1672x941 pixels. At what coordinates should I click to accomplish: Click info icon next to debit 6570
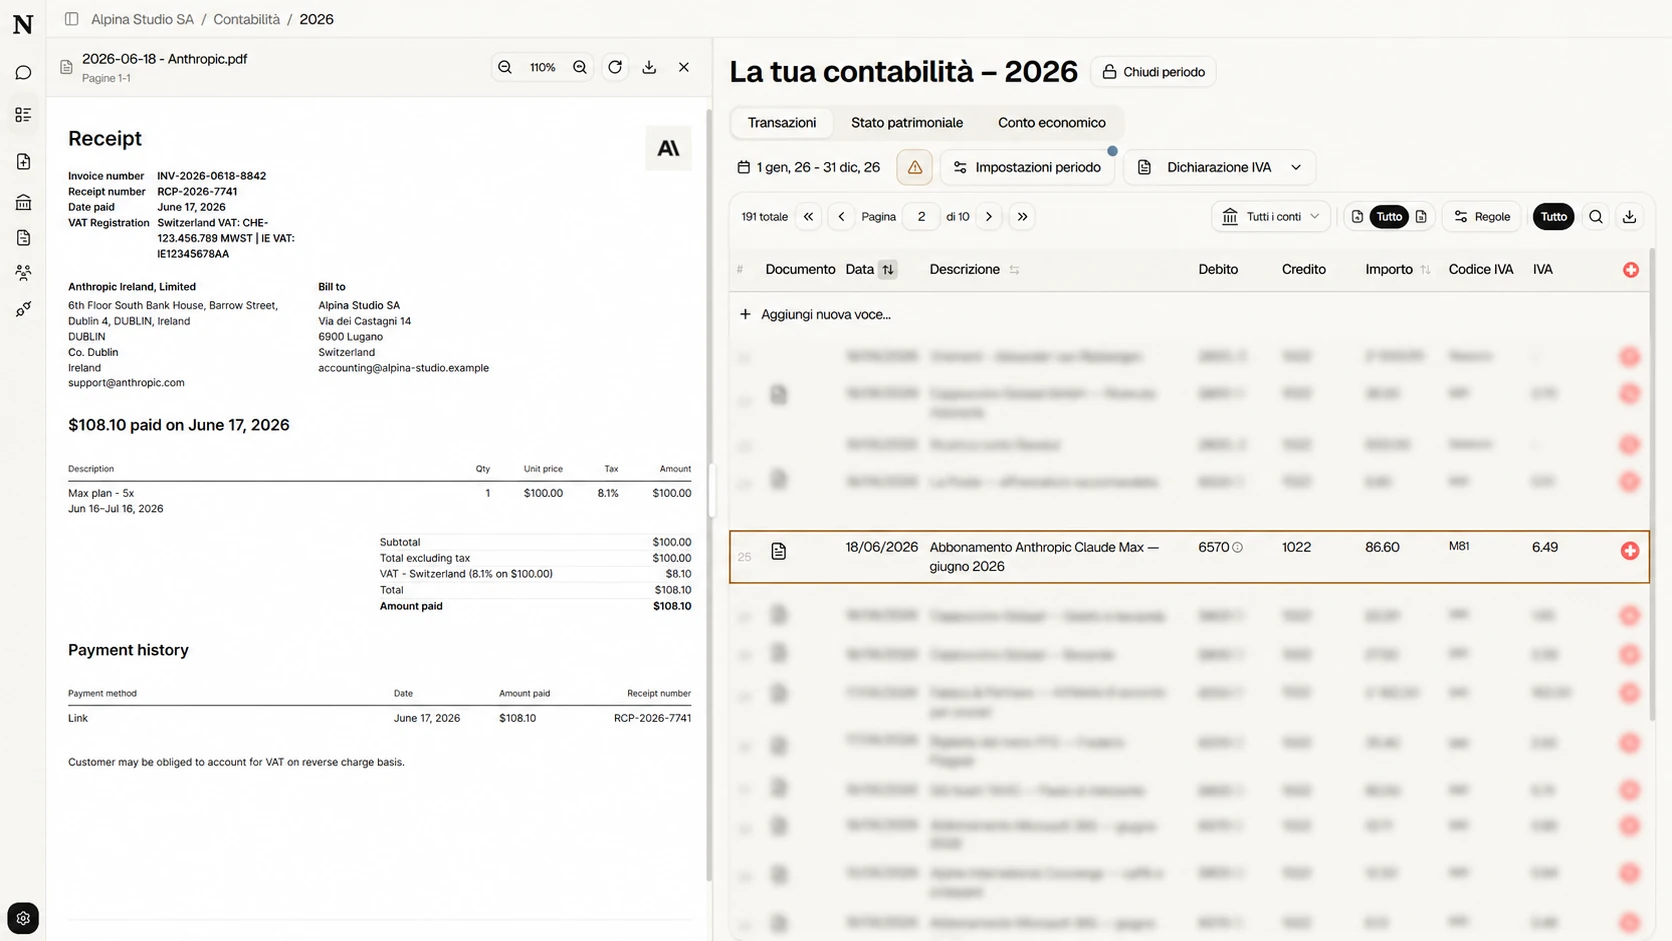pyautogui.click(x=1238, y=547)
